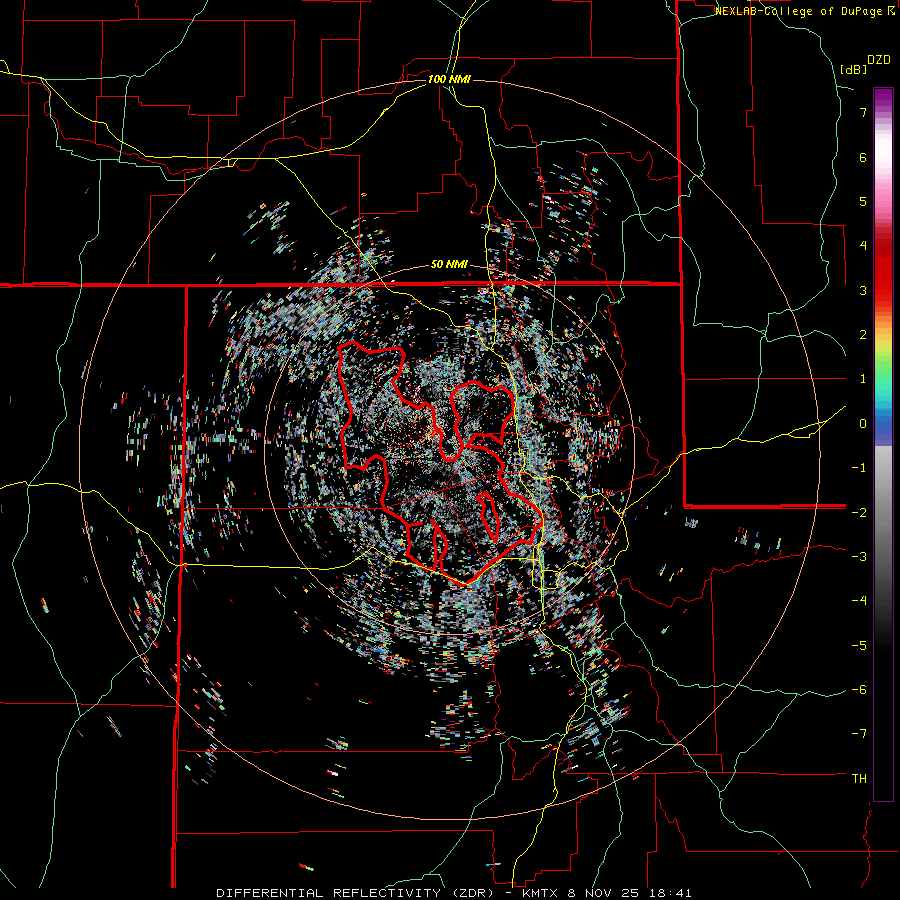Click the TH threshold label

(x=859, y=779)
